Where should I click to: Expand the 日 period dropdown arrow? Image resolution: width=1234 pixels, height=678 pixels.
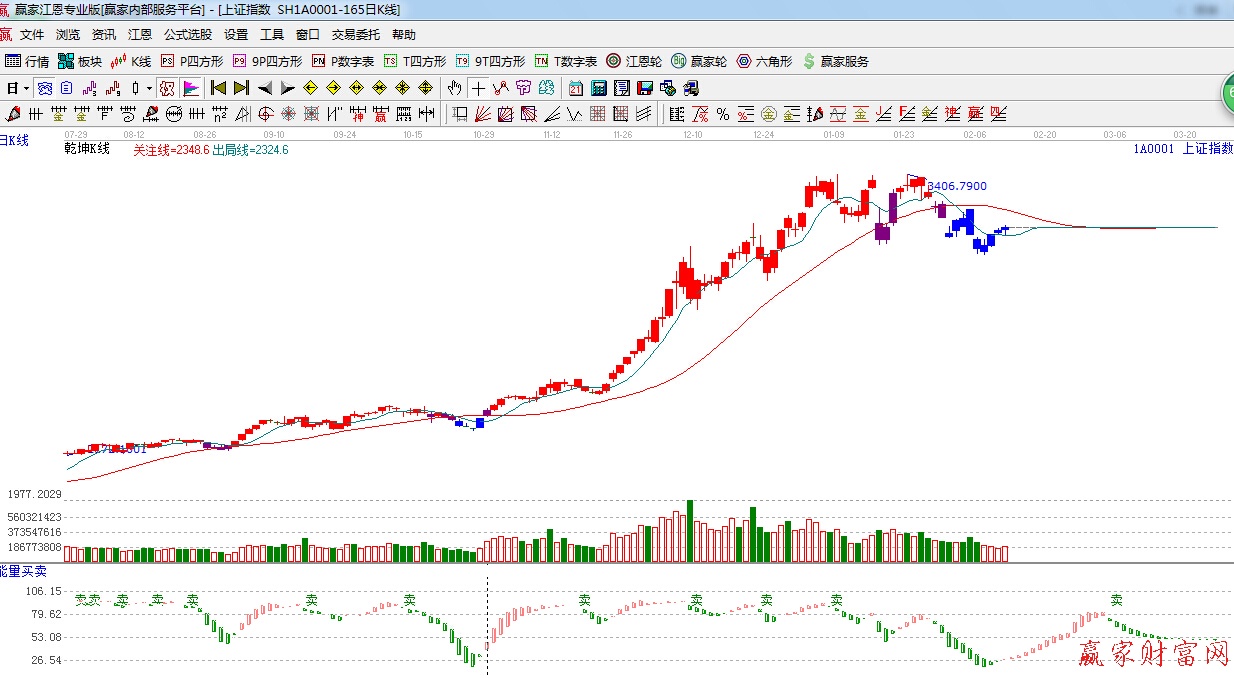pyautogui.click(x=25, y=88)
